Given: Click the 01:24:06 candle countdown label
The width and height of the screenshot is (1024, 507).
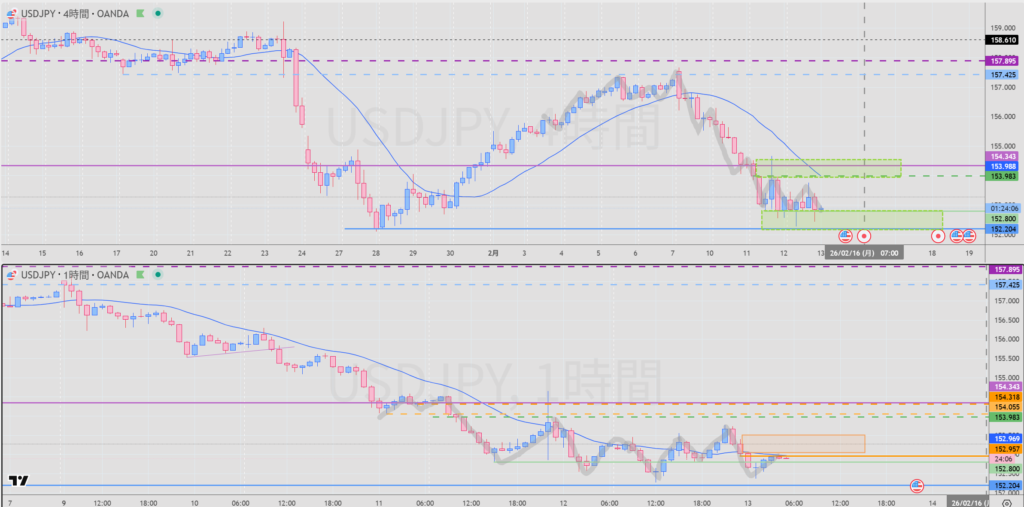Looking at the screenshot, I should [x=1003, y=208].
